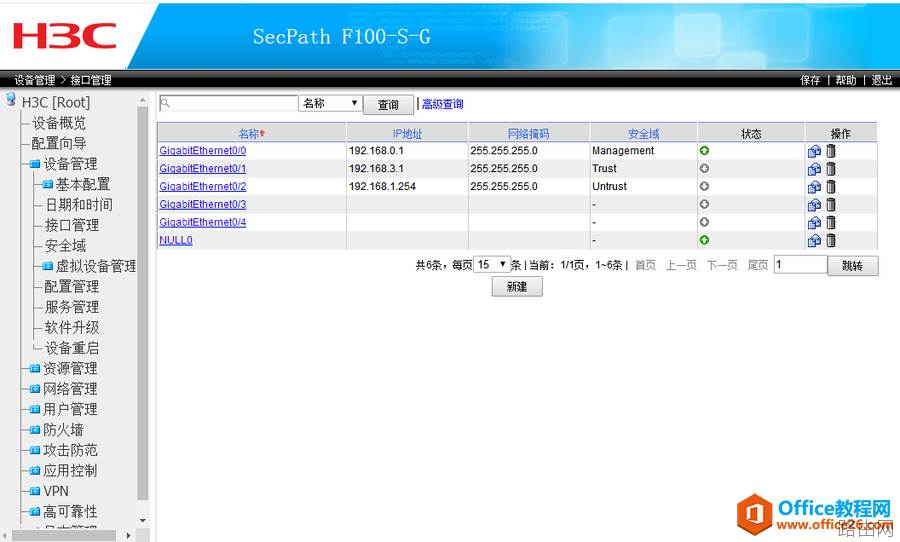
Task: Collapse the 设备管理 tree folder
Action: coord(34,164)
